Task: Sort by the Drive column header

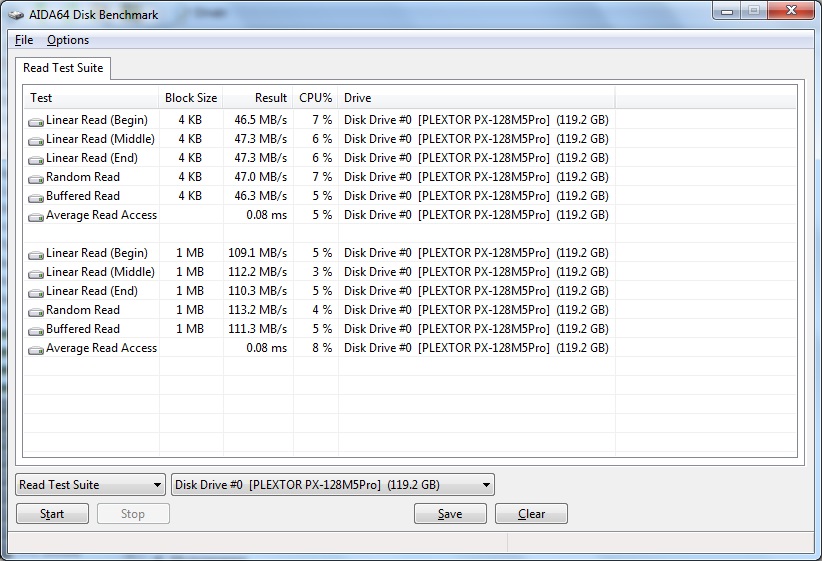Action: [477, 98]
